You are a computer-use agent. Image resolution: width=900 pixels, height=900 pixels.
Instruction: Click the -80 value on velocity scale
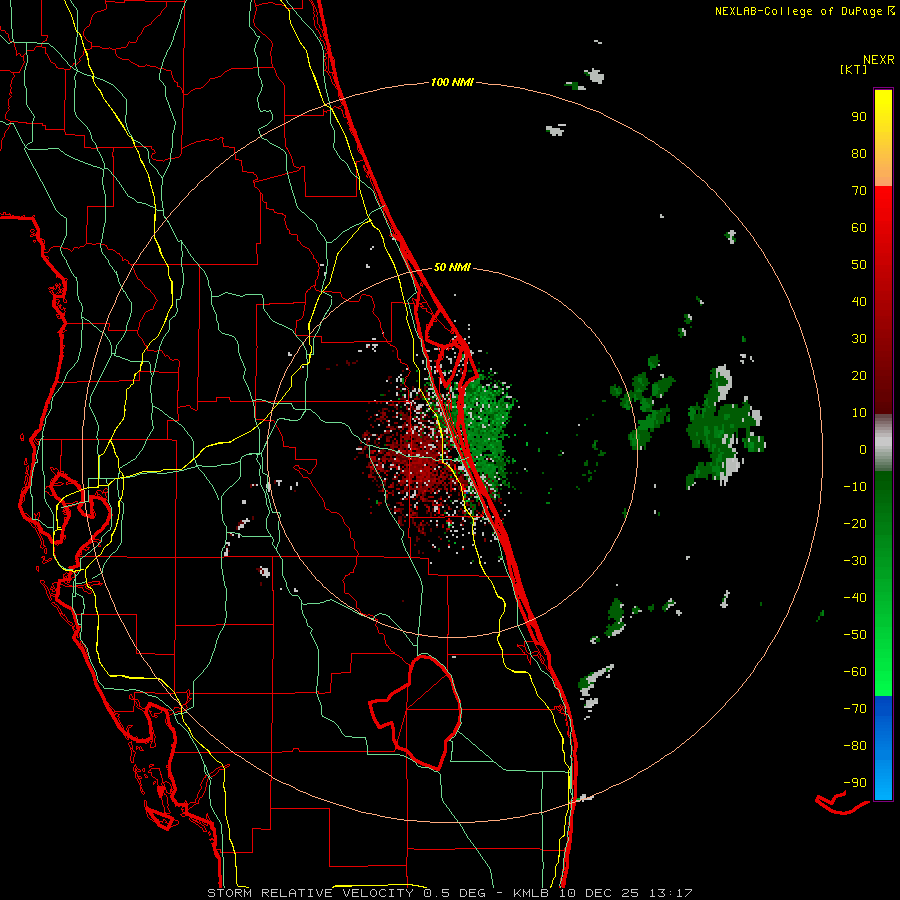855,746
